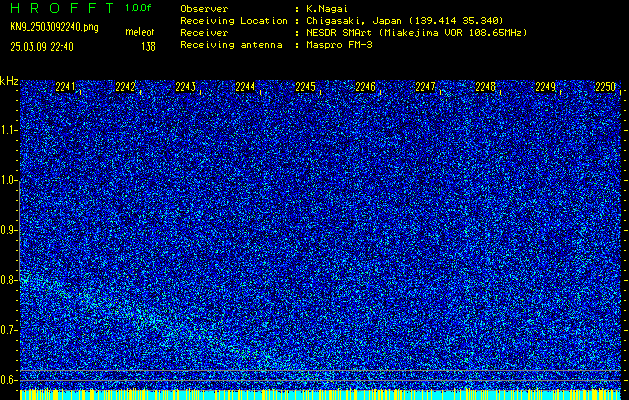
Task: Click the meteor label
Action: [140, 32]
